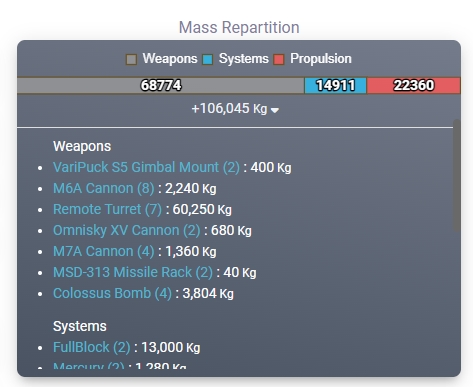The image size is (473, 387).
Task: Click the 1,360 Kg mass value
Action: 191,251
